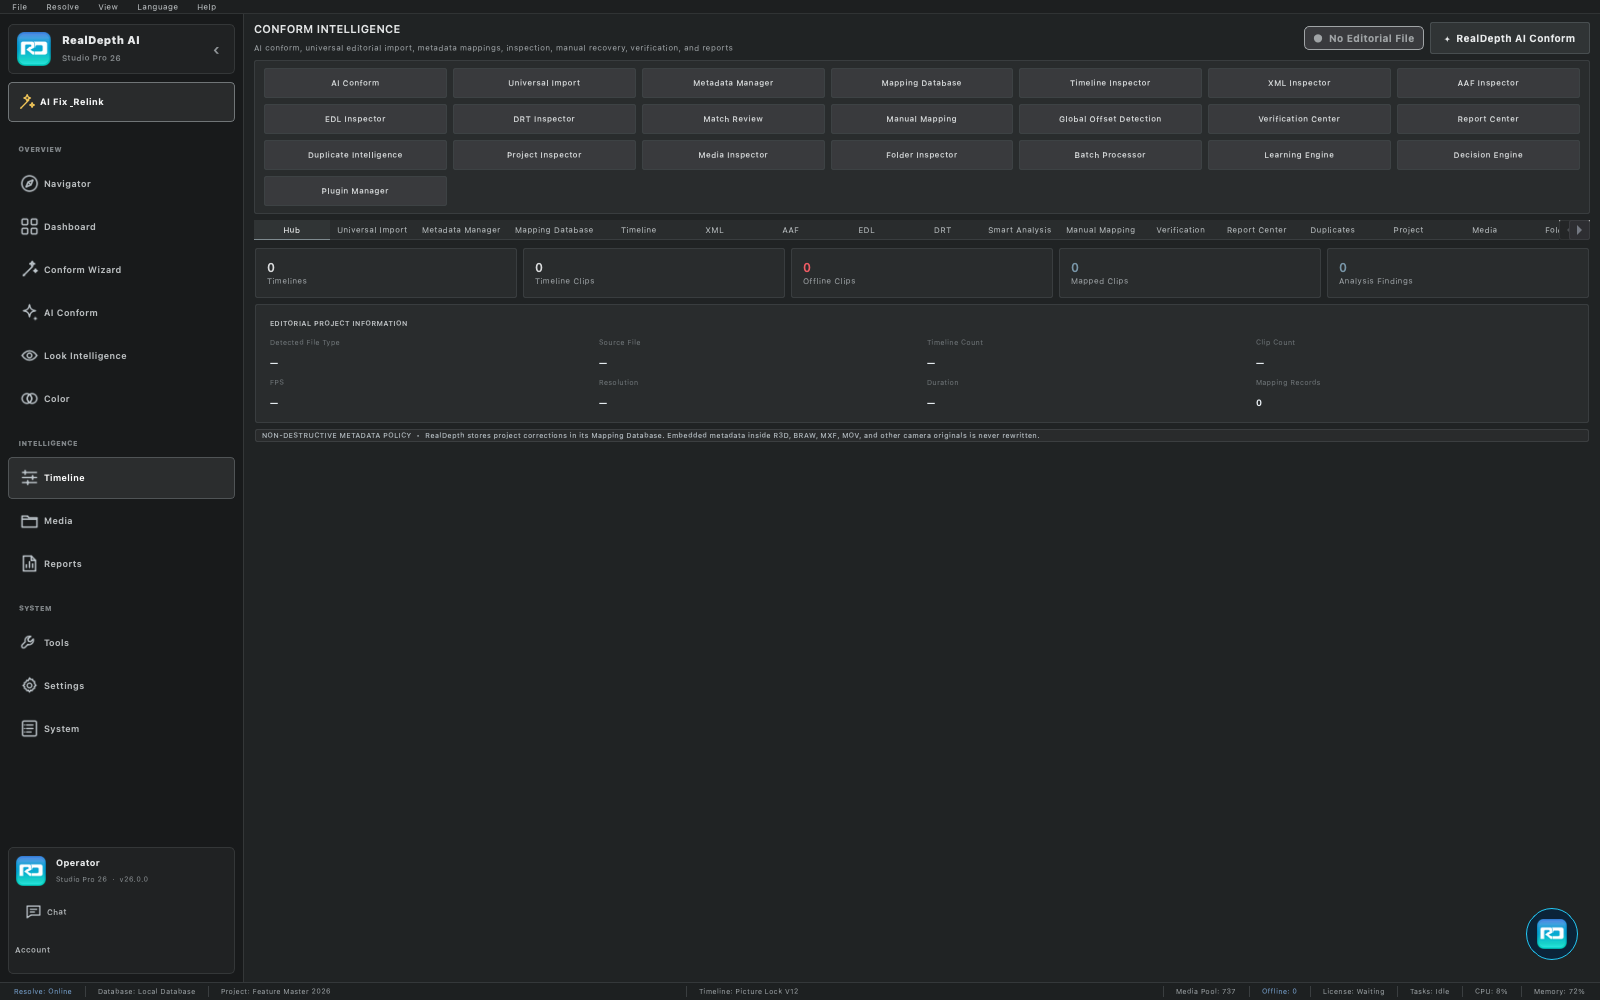The image size is (1600, 1000).
Task: Open Look Intelligence via the eye icon
Action: [29, 356]
